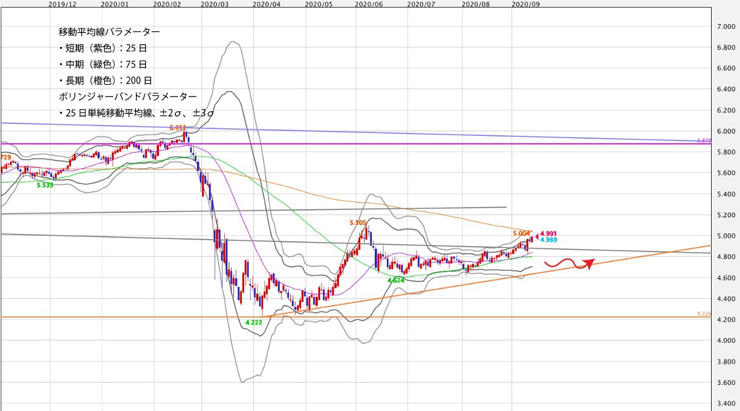
Task: Select the orange 5.004 high label
Action: click(521, 233)
